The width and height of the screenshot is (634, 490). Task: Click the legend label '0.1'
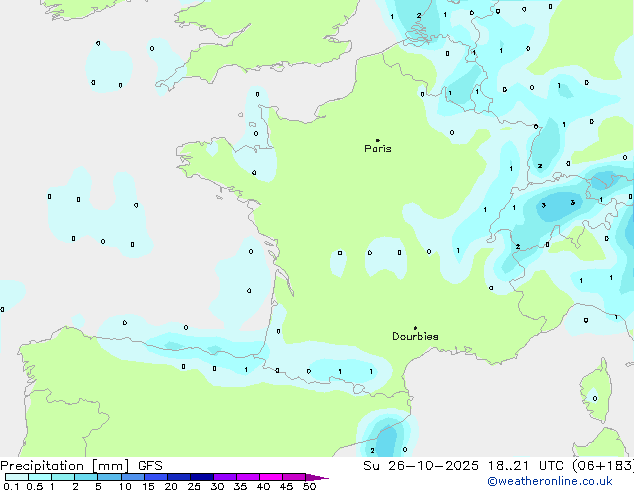[11, 486]
